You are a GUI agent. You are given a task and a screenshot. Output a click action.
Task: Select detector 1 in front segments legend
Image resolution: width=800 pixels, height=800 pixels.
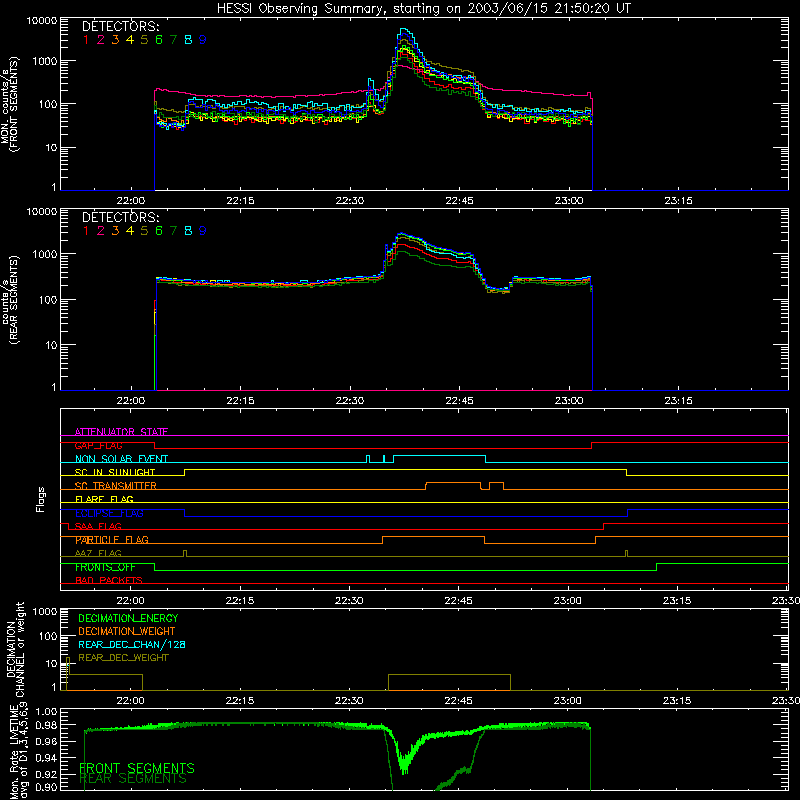[86, 40]
